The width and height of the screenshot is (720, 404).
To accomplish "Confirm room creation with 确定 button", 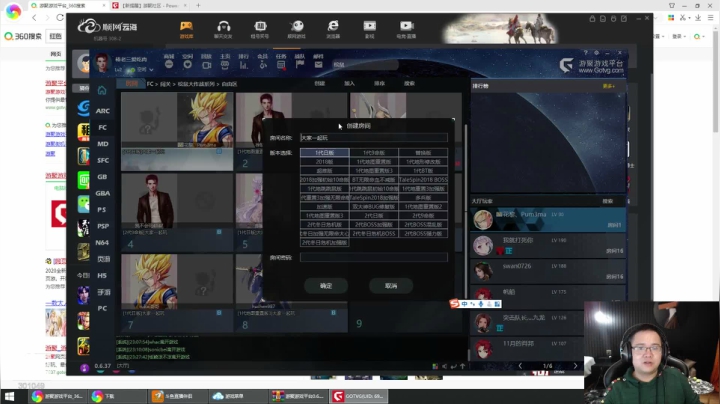I will pos(326,286).
